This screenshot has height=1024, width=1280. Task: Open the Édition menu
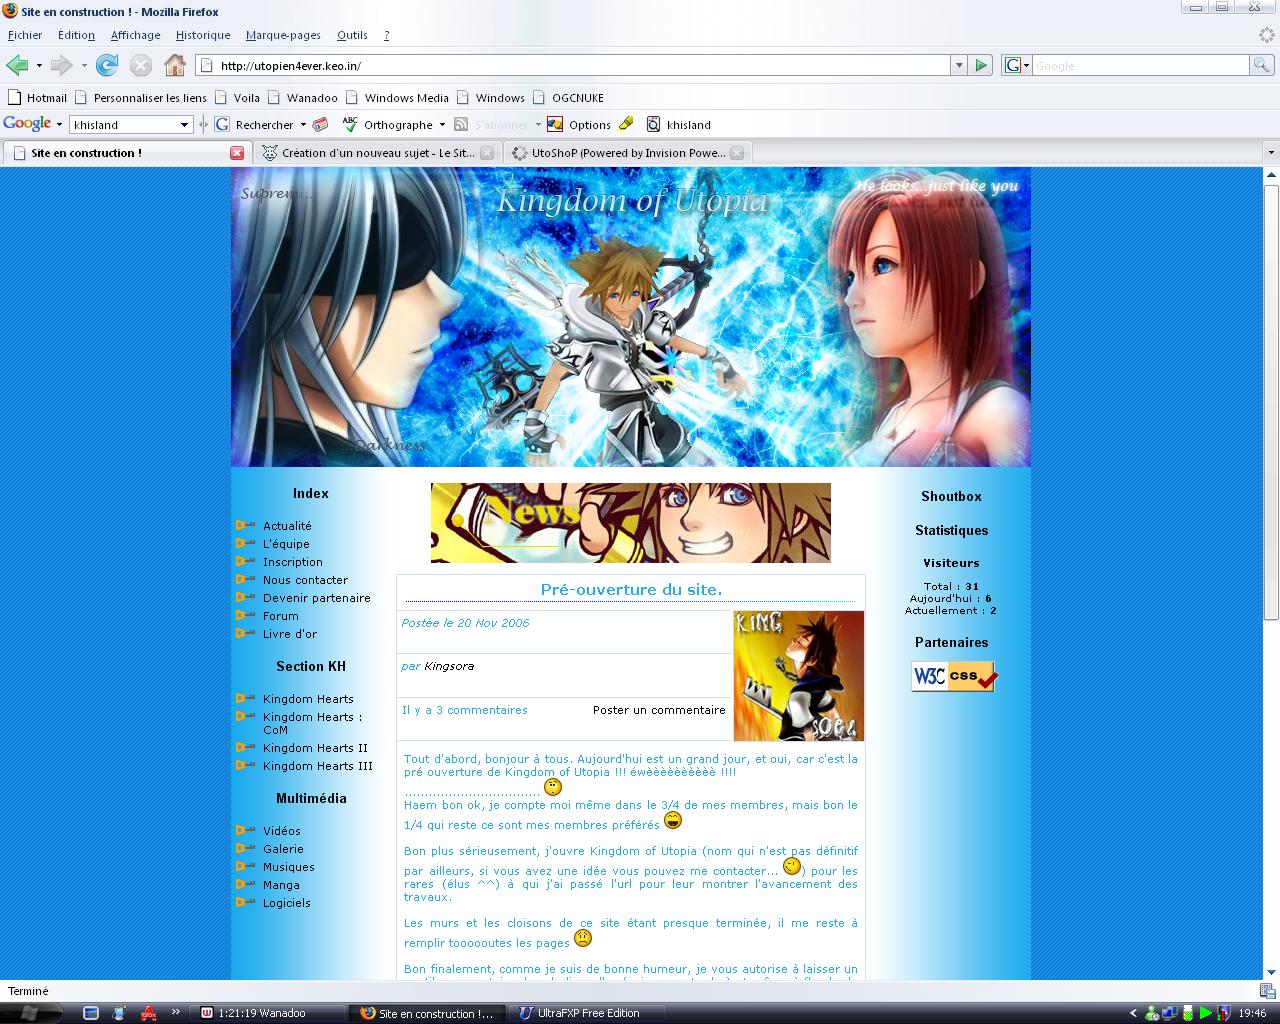coord(76,35)
